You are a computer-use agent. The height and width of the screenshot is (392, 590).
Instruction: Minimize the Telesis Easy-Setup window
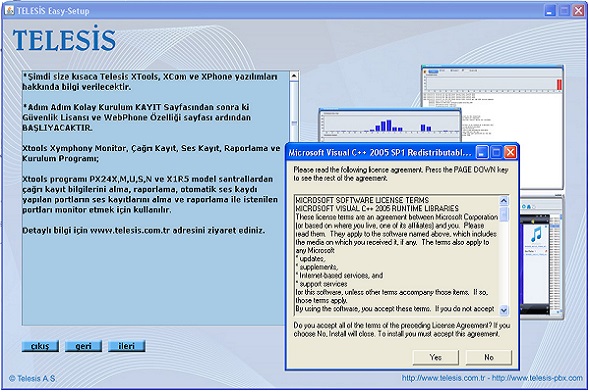pos(550,11)
